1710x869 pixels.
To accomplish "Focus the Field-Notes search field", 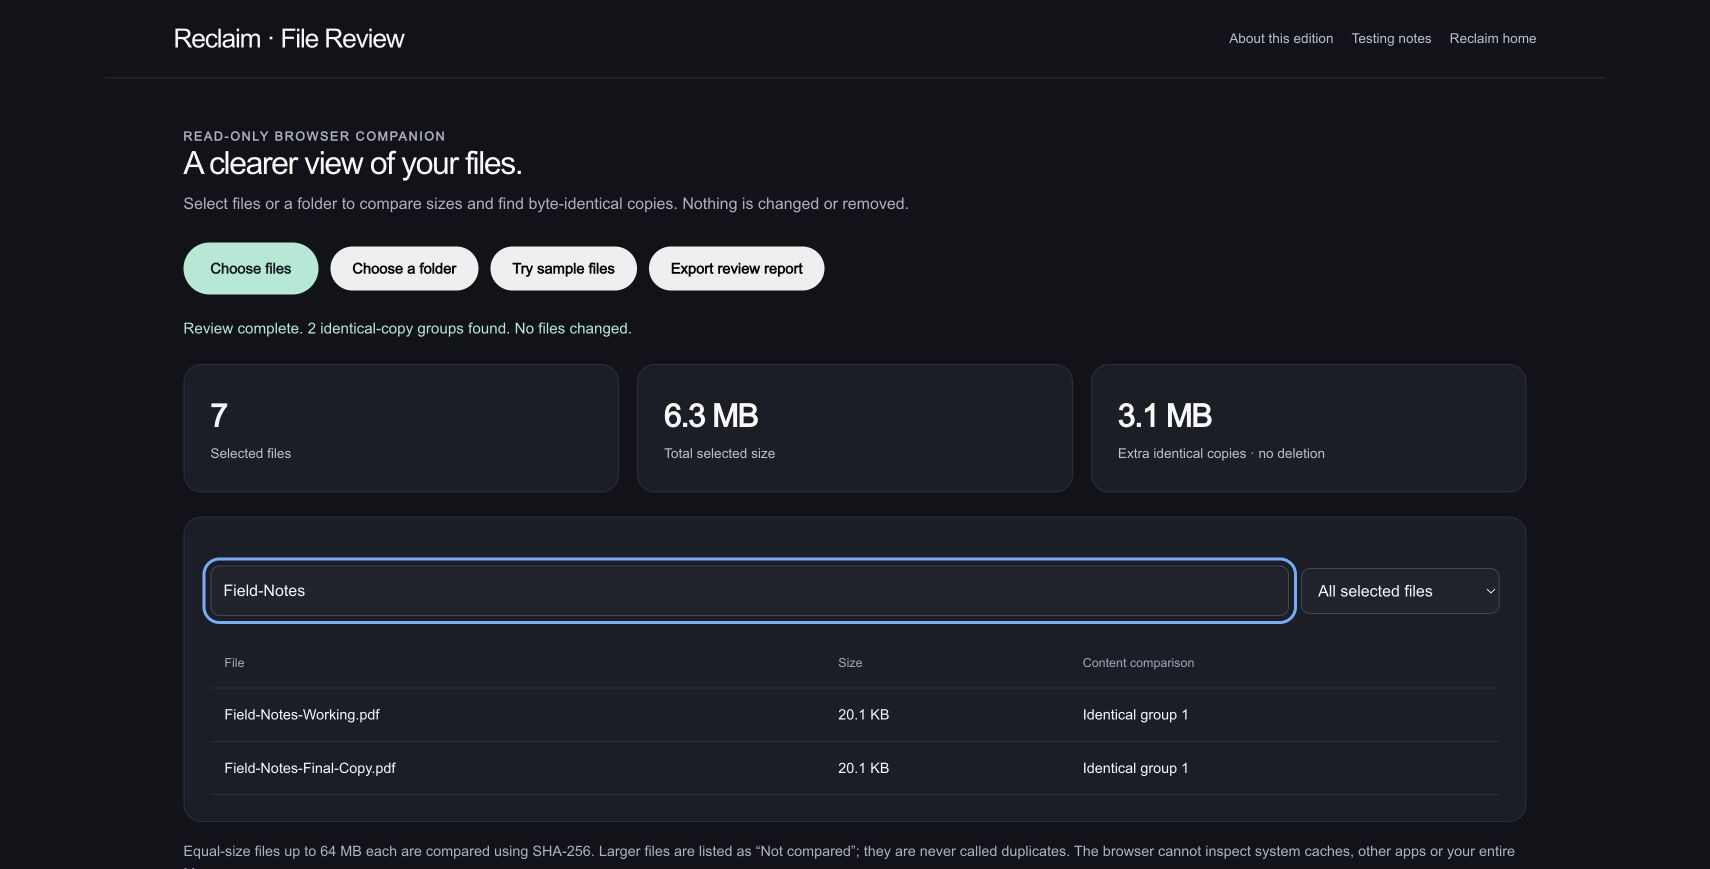I will [x=749, y=590].
